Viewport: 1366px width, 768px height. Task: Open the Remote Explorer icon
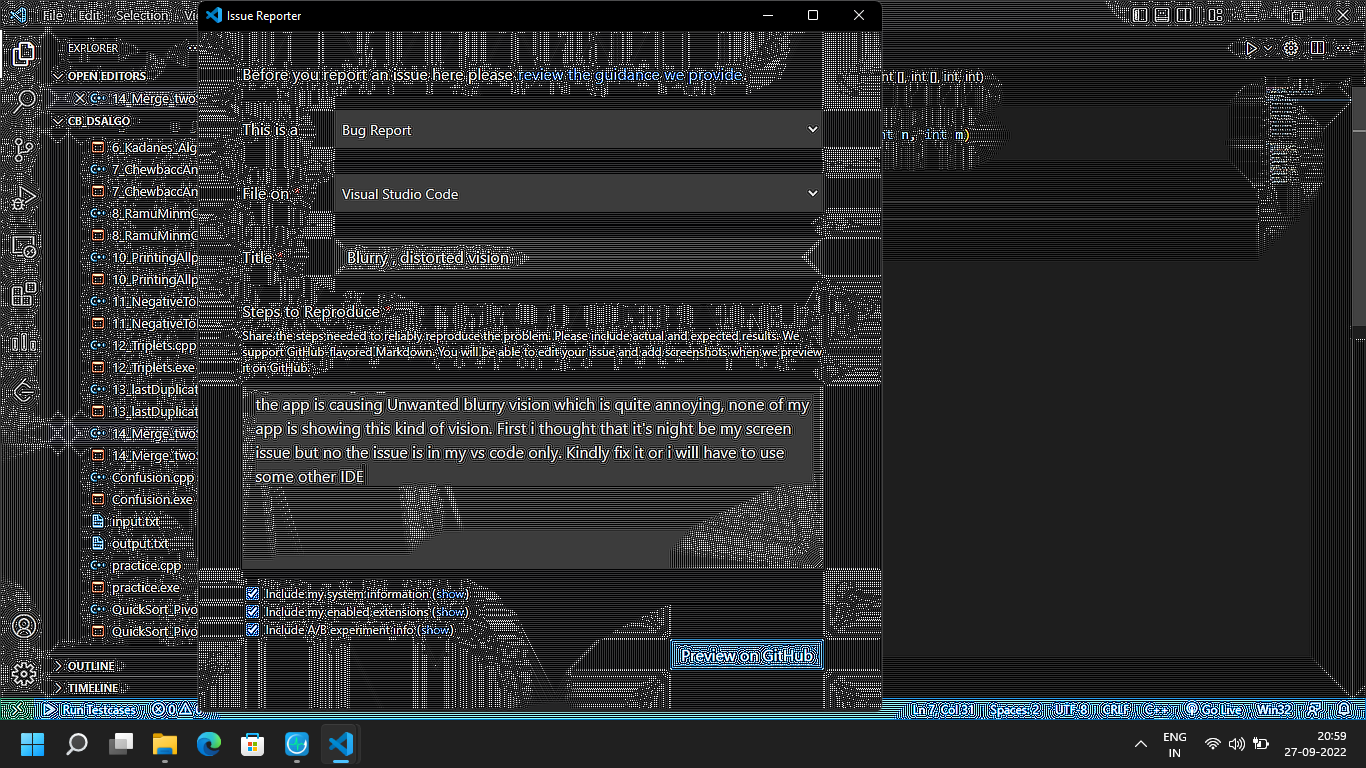tap(24, 247)
